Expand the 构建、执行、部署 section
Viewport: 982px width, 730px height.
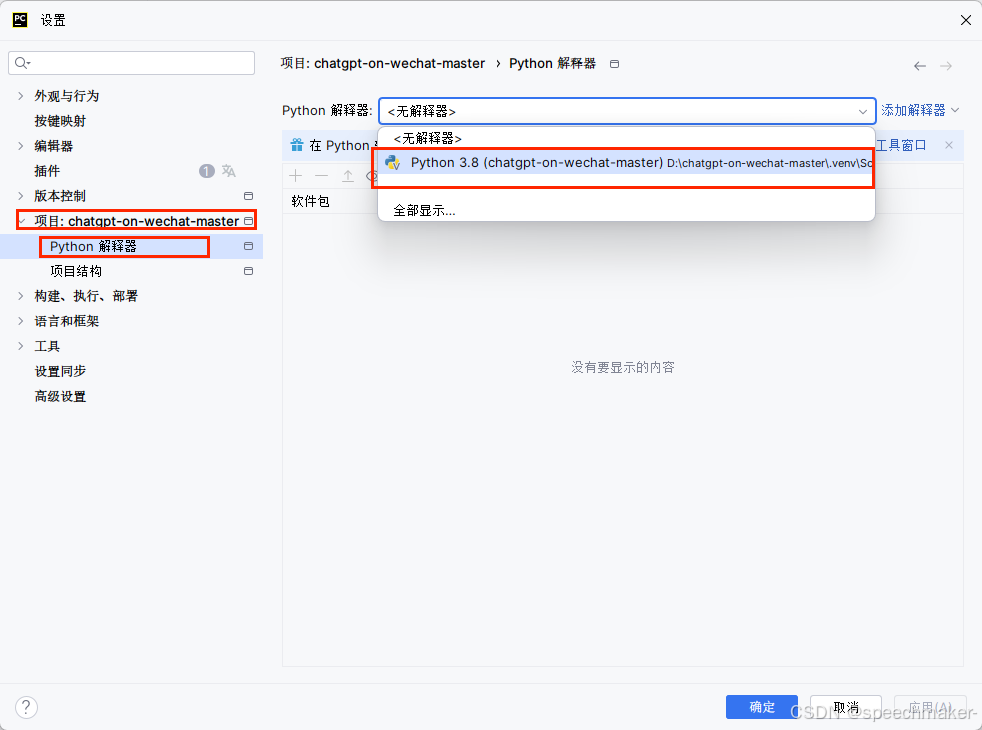click(21, 296)
